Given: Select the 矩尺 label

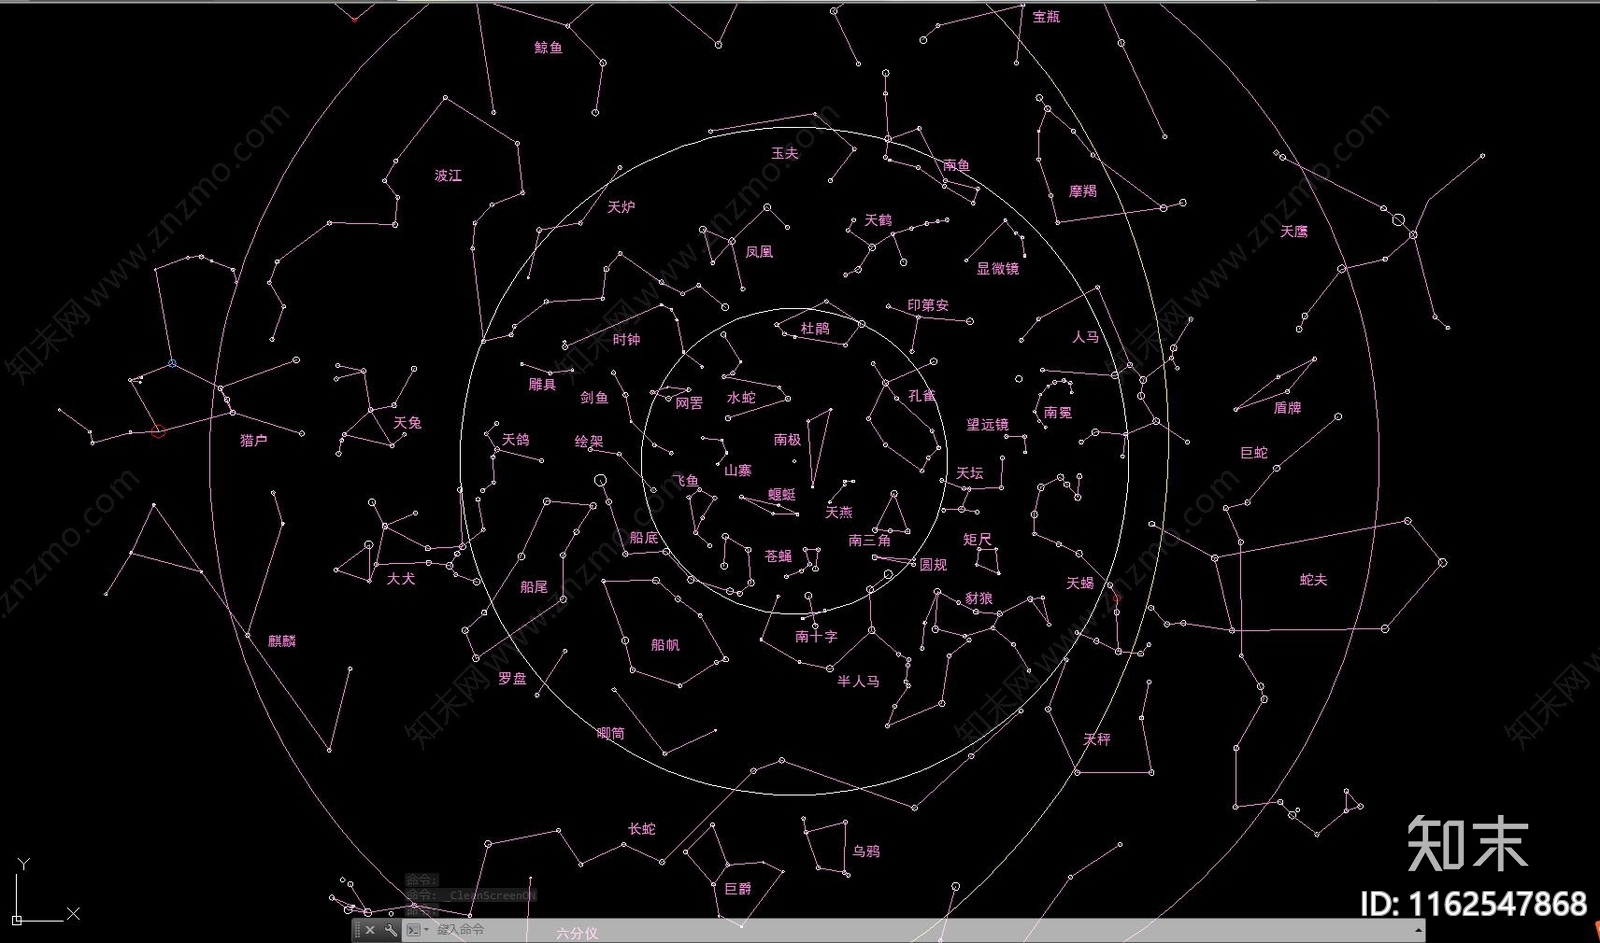Looking at the screenshot, I should pos(977,539).
